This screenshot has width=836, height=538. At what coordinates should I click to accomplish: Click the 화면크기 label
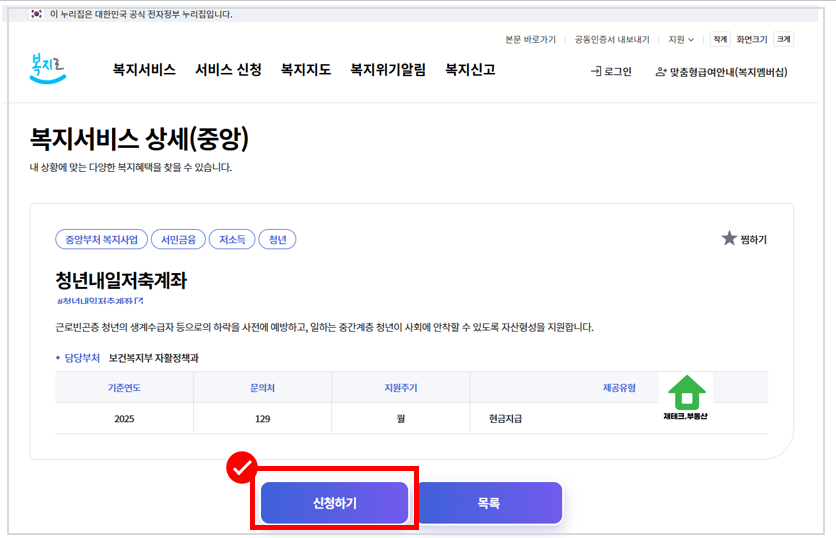coord(752,39)
